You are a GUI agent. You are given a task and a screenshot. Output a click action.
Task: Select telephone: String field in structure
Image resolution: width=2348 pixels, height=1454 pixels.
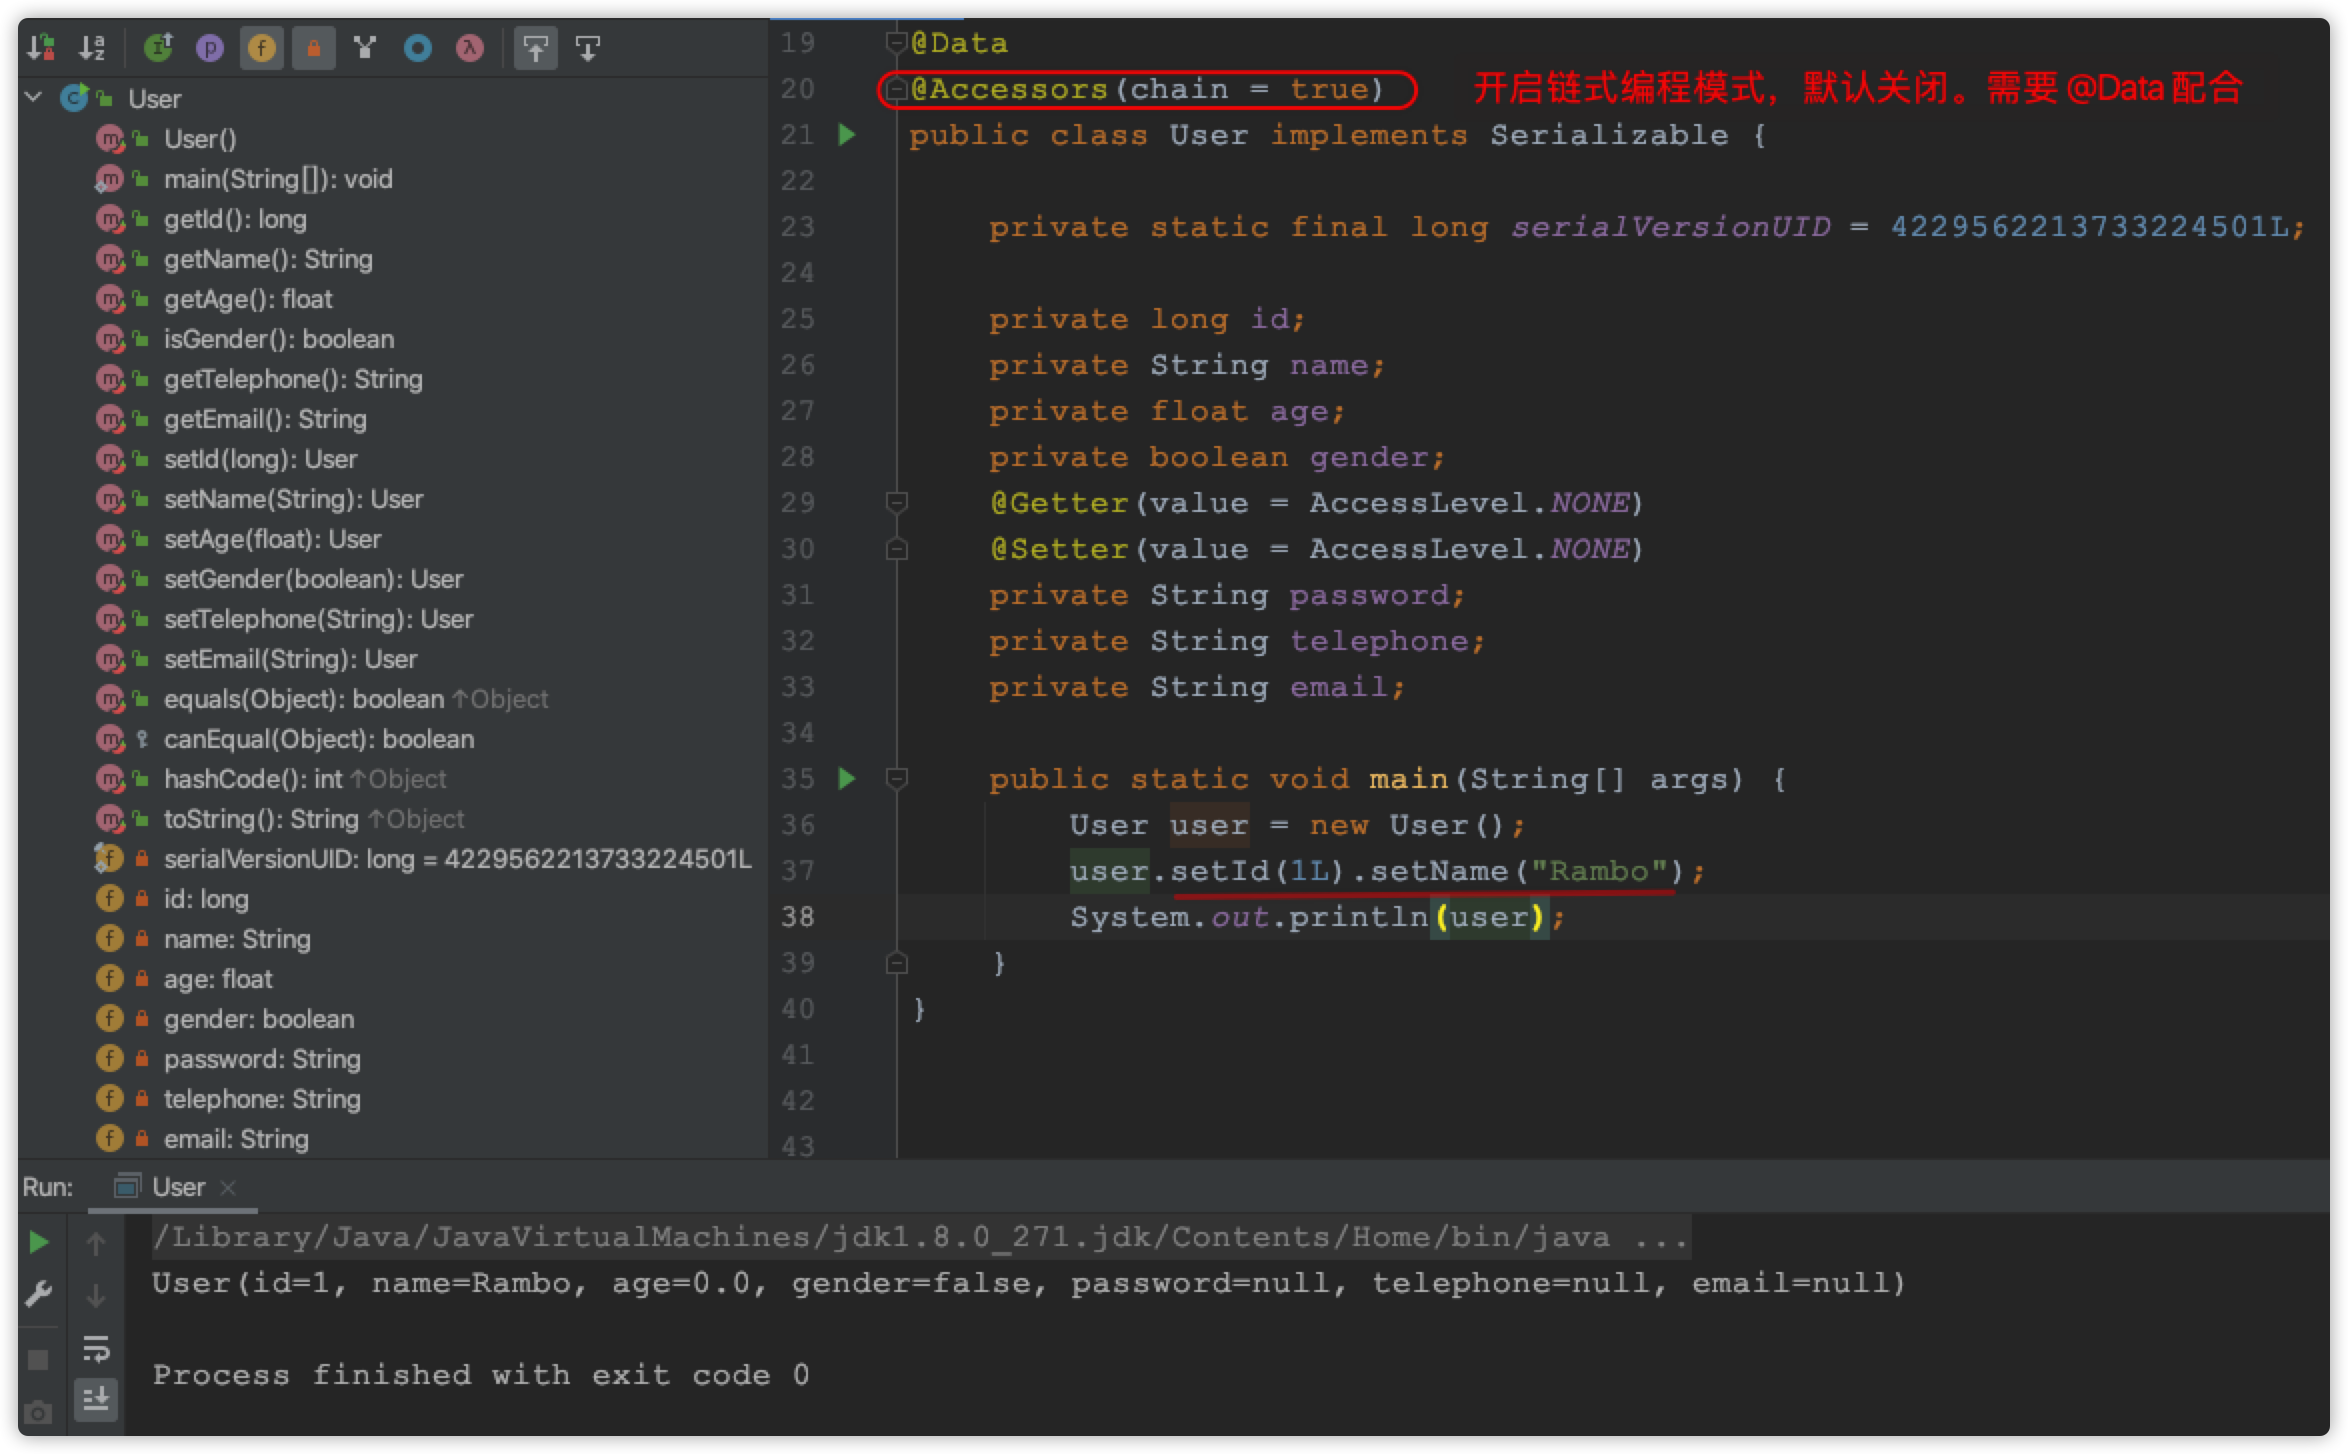(262, 1099)
